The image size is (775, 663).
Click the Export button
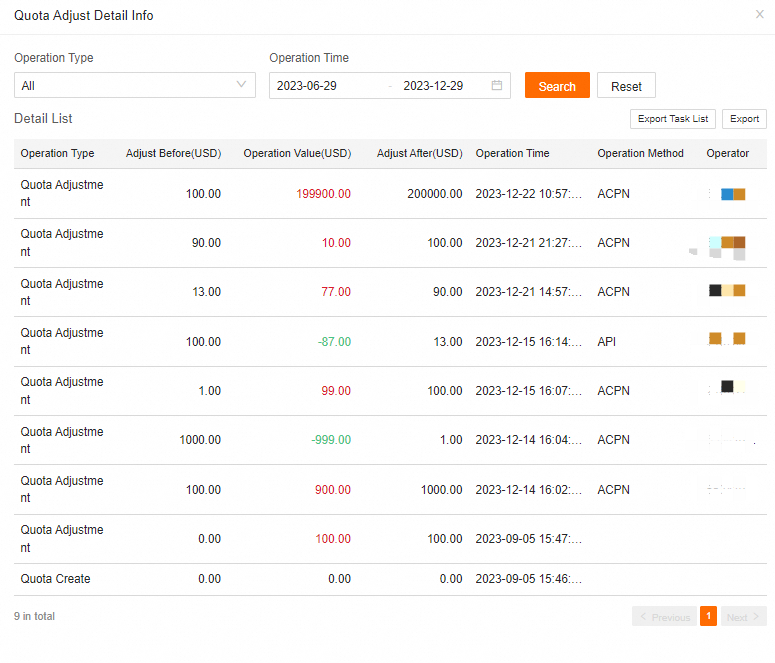[x=744, y=119]
